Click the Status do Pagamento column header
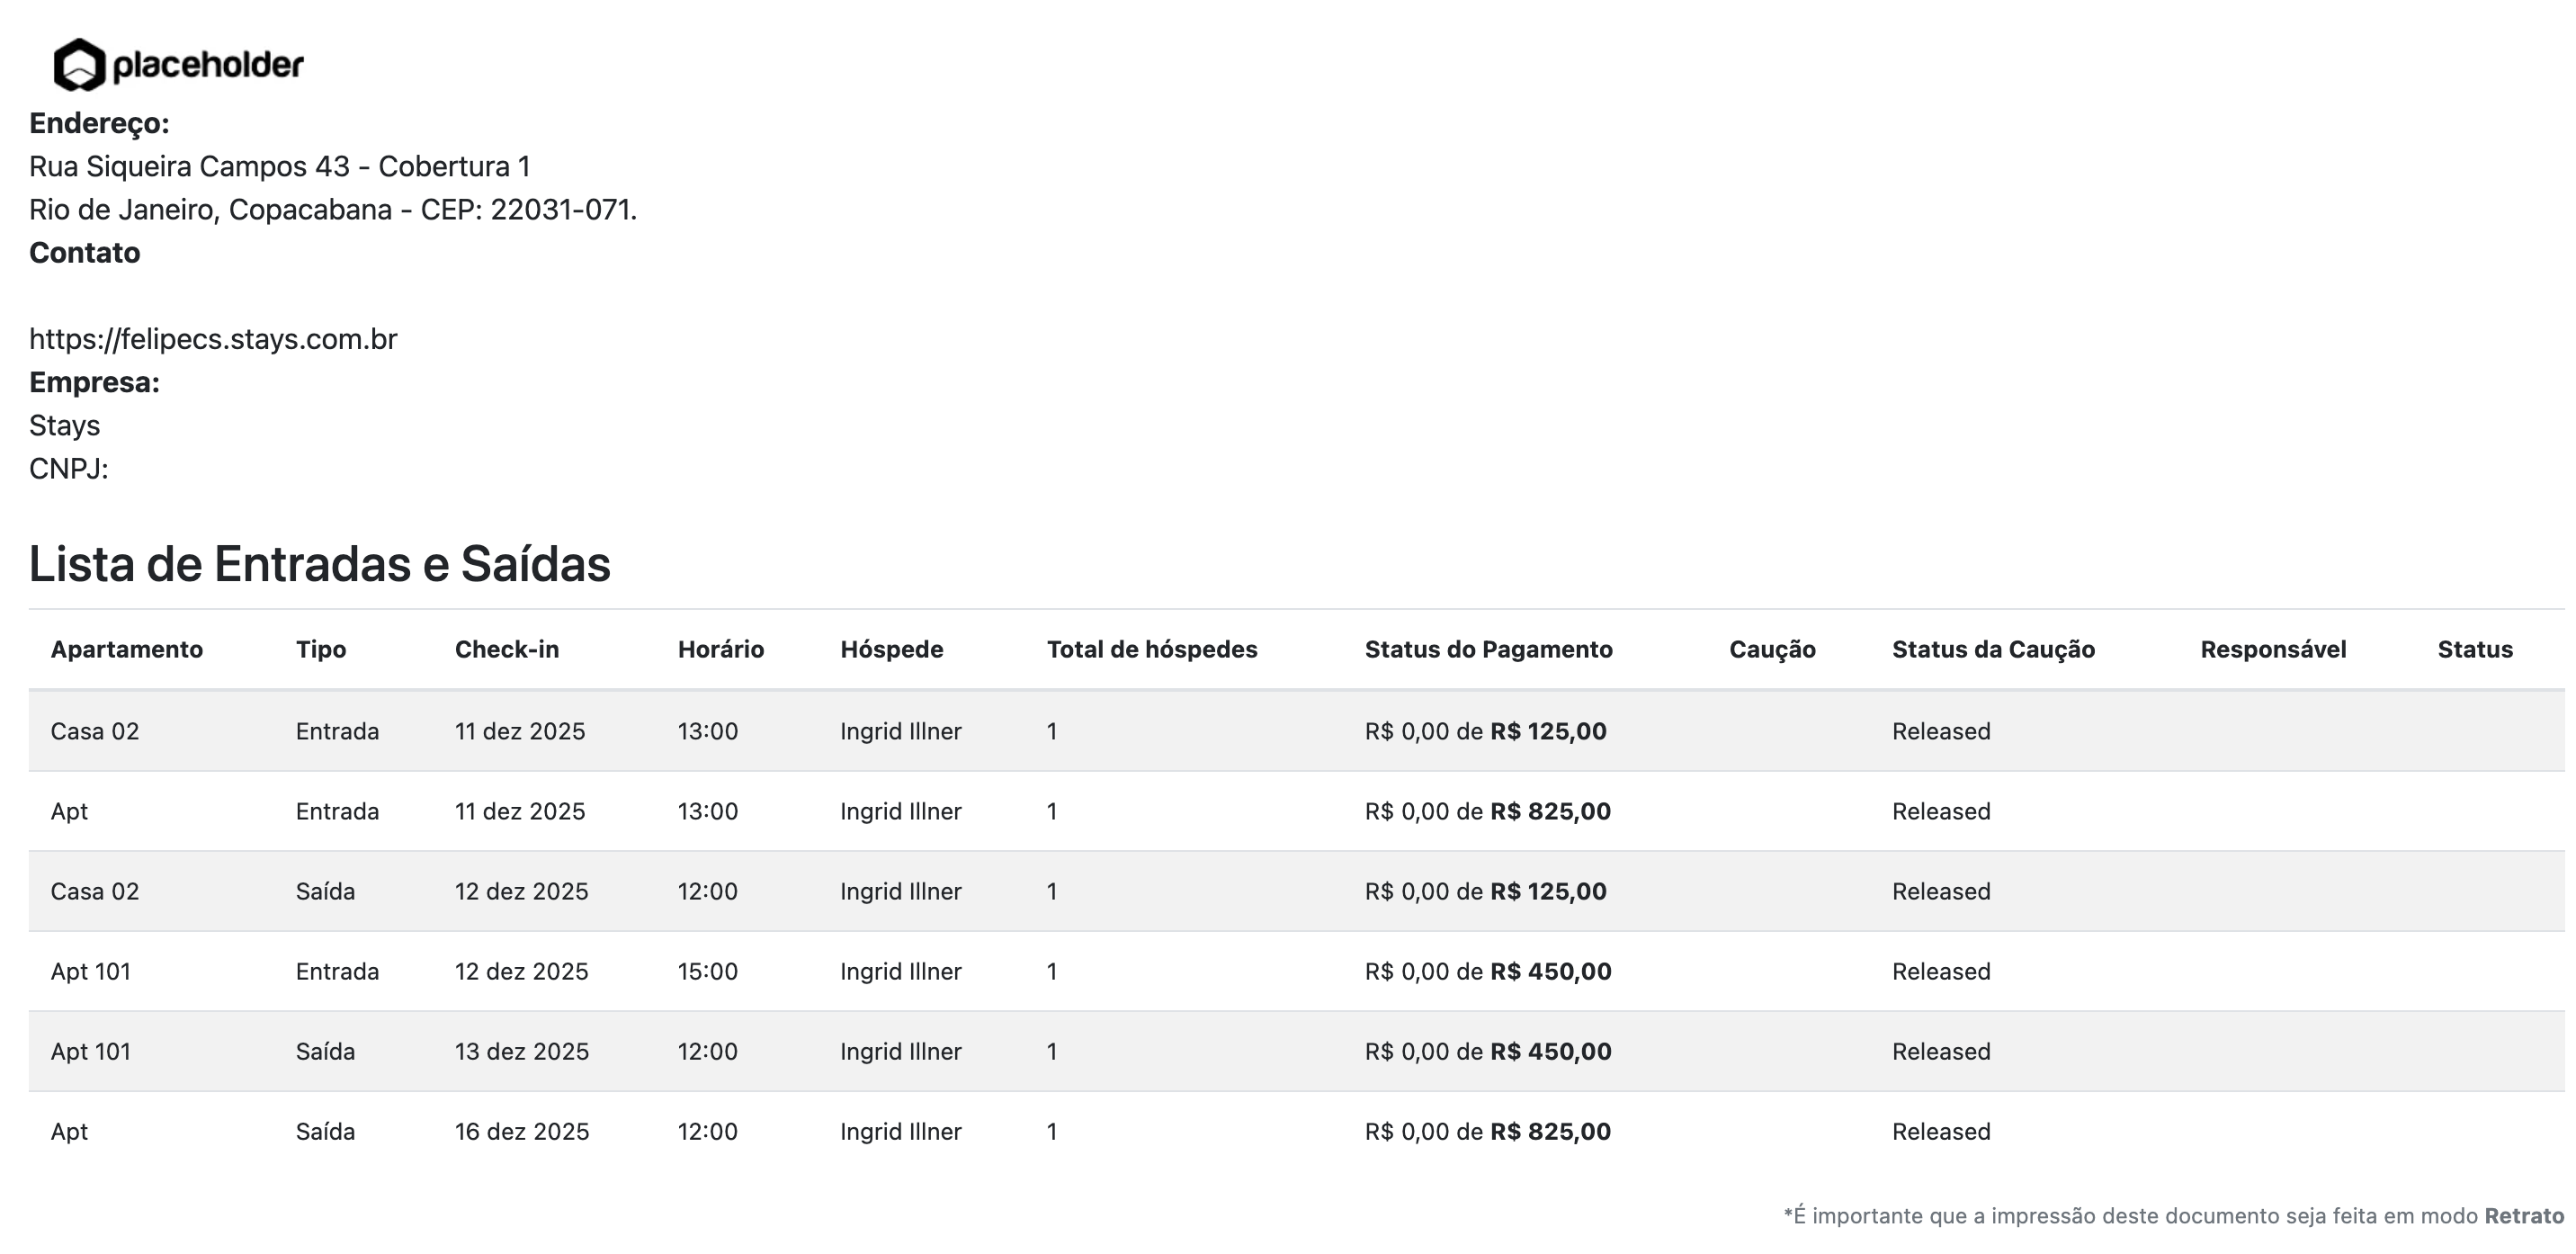Image resolution: width=2576 pixels, height=1254 pixels. pyautogui.click(x=1488, y=649)
